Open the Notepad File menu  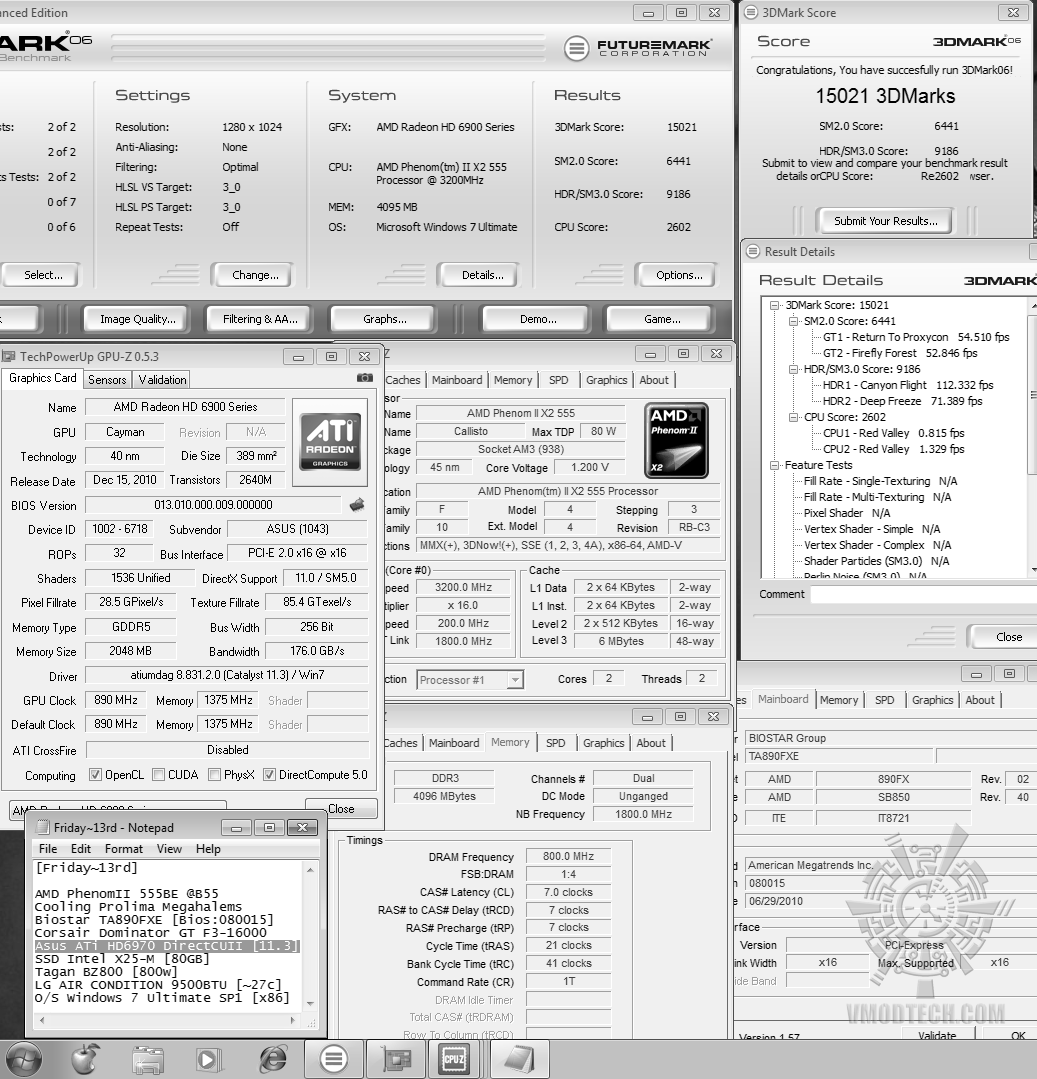coord(48,849)
